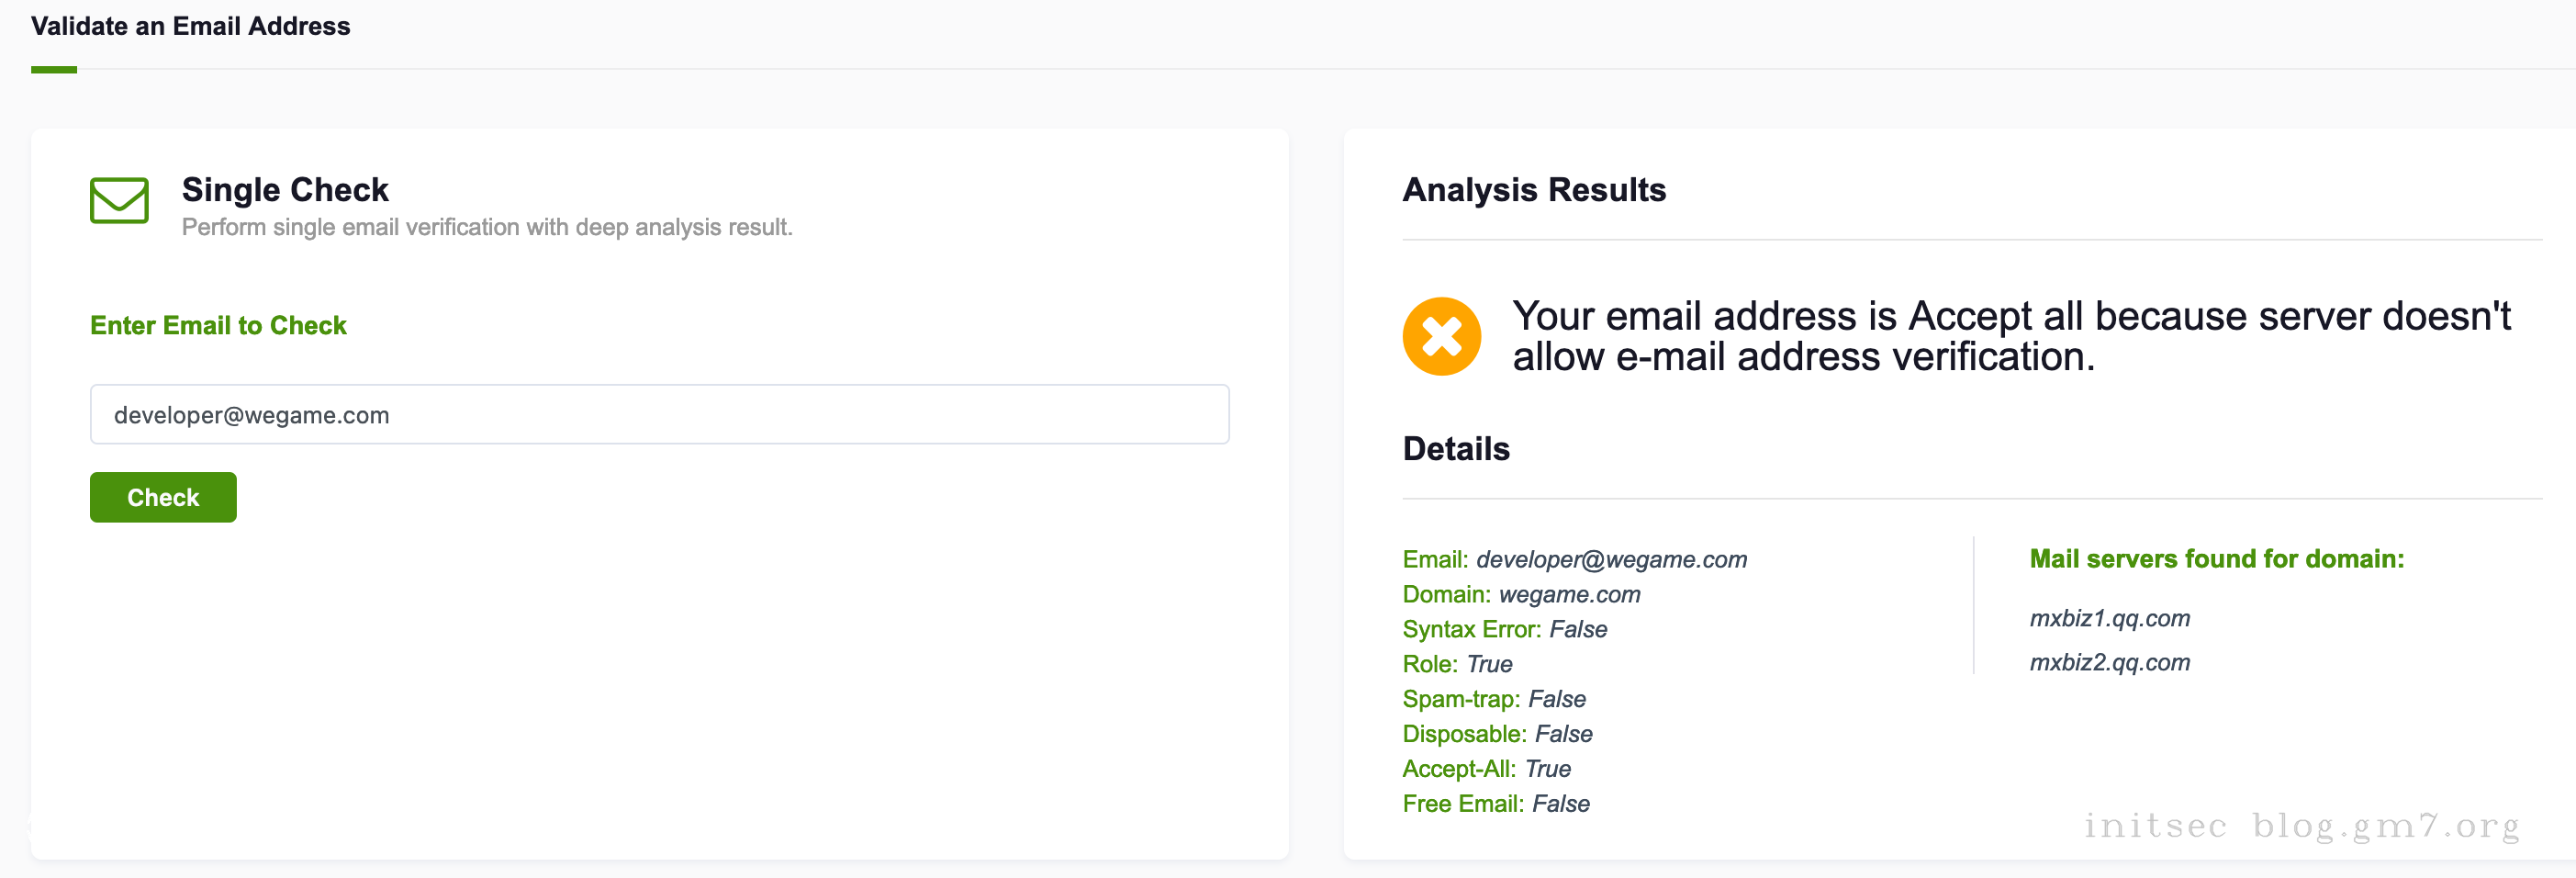This screenshot has width=2576, height=878.
Task: Click the Domain: wegame.com detail line
Action: [x=1520, y=594]
